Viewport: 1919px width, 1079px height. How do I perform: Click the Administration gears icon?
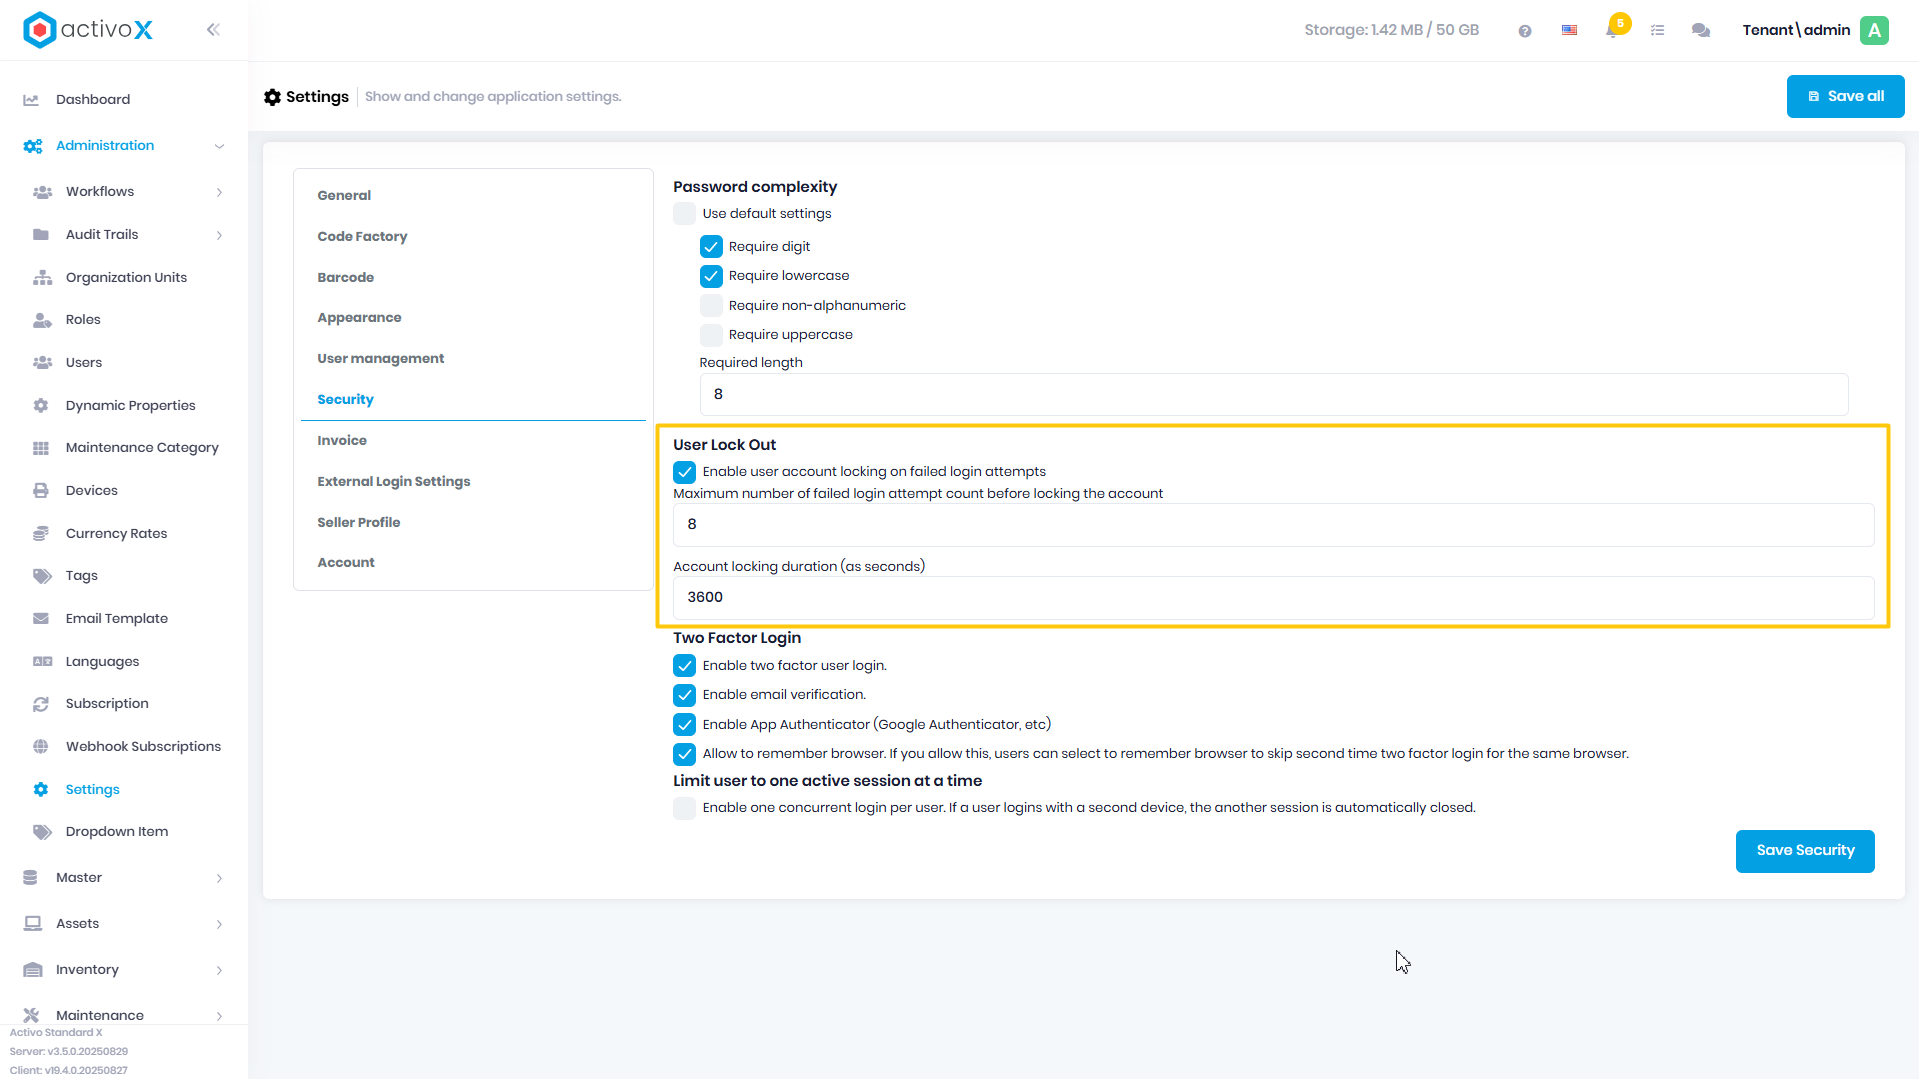tap(33, 146)
